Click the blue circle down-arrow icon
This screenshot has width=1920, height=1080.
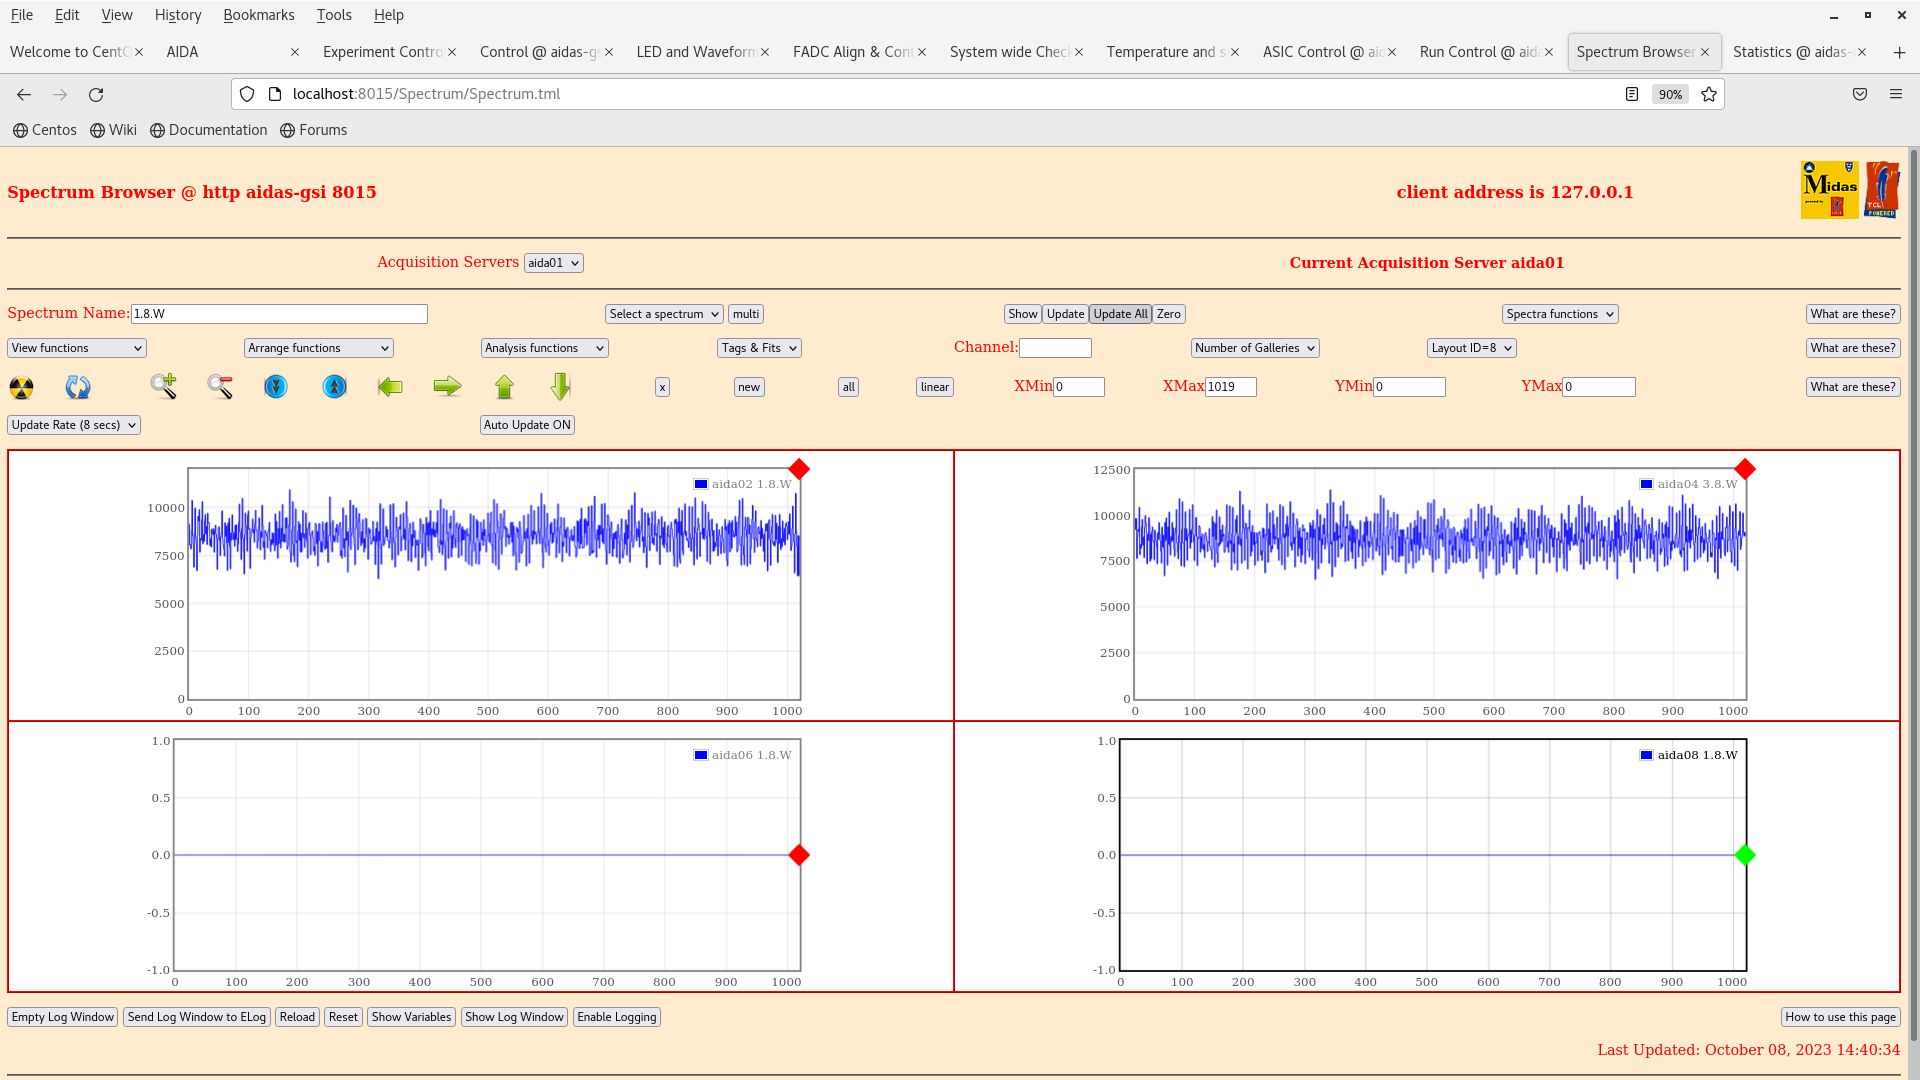pos(276,386)
